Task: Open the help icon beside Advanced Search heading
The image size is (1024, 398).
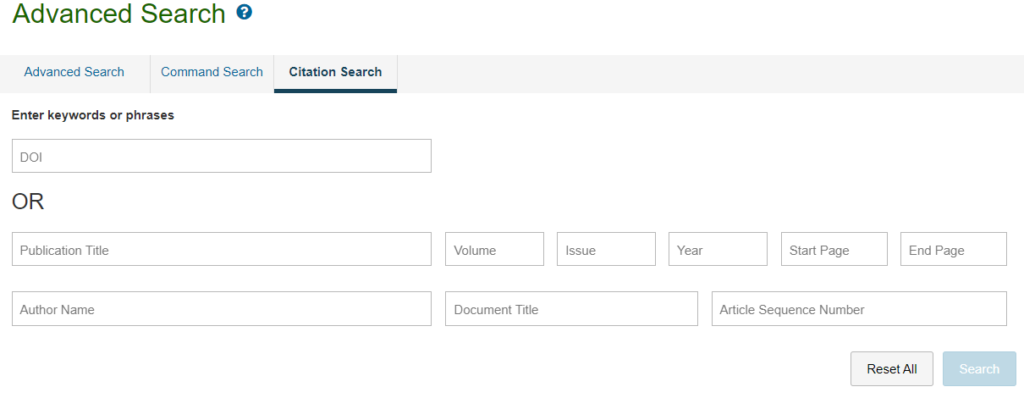Action: click(244, 12)
